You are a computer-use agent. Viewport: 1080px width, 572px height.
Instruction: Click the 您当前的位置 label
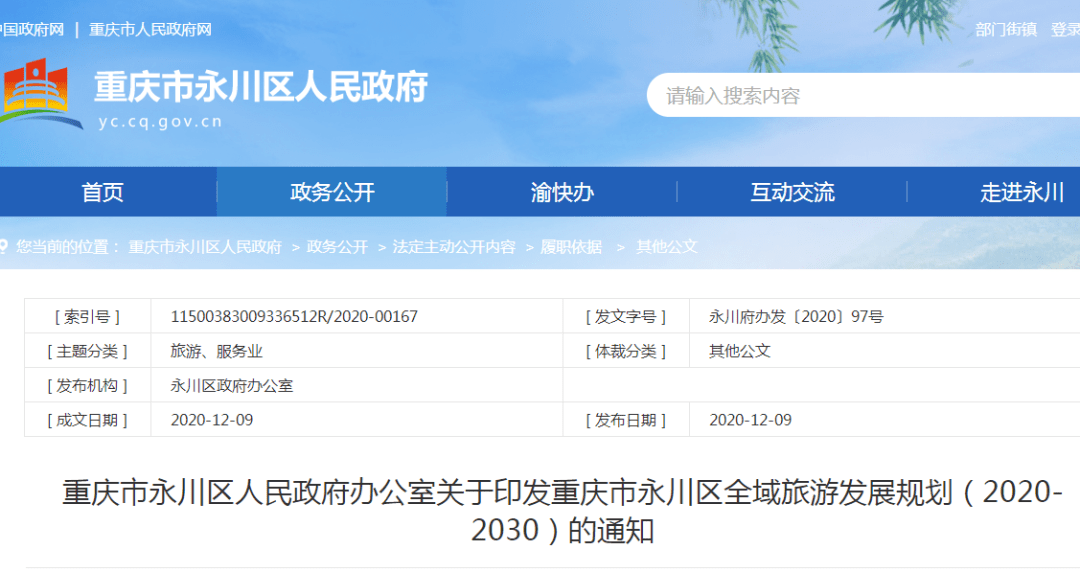(x=67, y=247)
